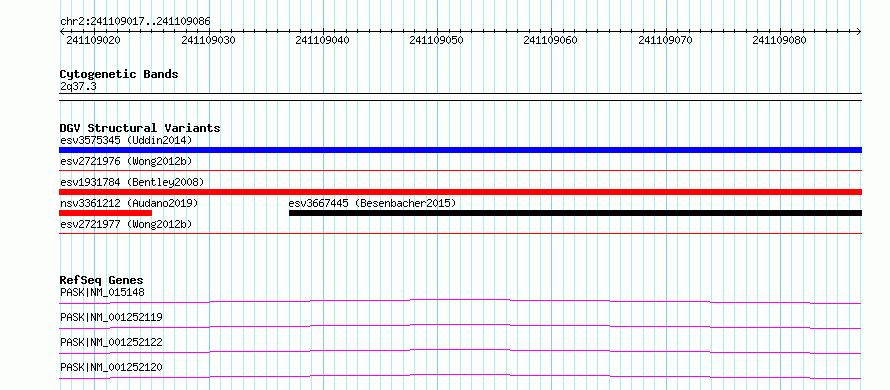Open the PASK|NM_001252119 transcript label
This screenshot has width=890, height=390.
(111, 317)
